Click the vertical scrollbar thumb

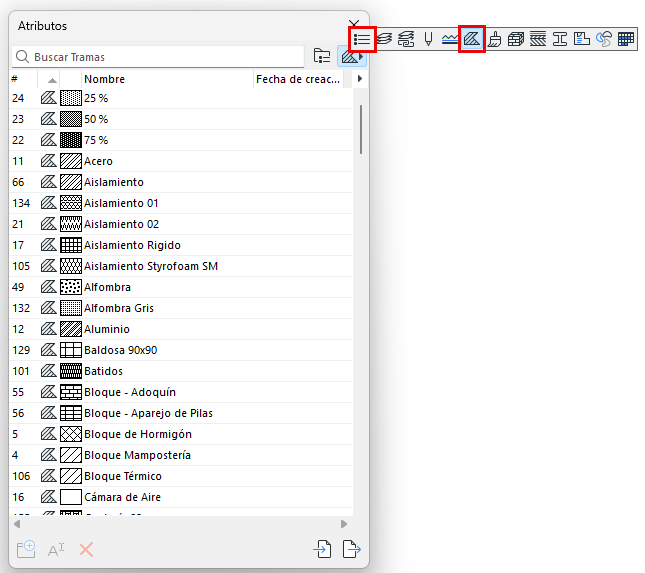pyautogui.click(x=361, y=129)
